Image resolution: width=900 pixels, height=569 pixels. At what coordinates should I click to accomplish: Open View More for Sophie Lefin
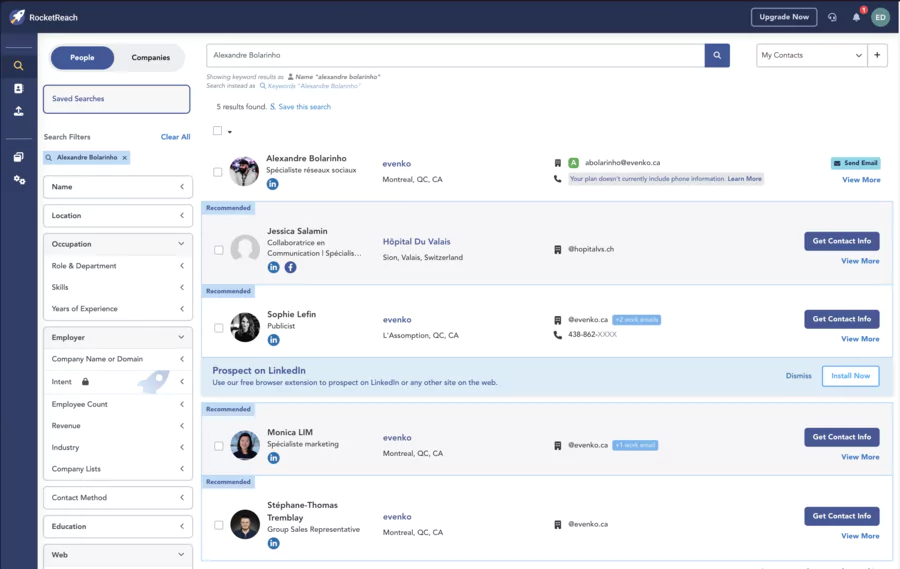coord(860,339)
